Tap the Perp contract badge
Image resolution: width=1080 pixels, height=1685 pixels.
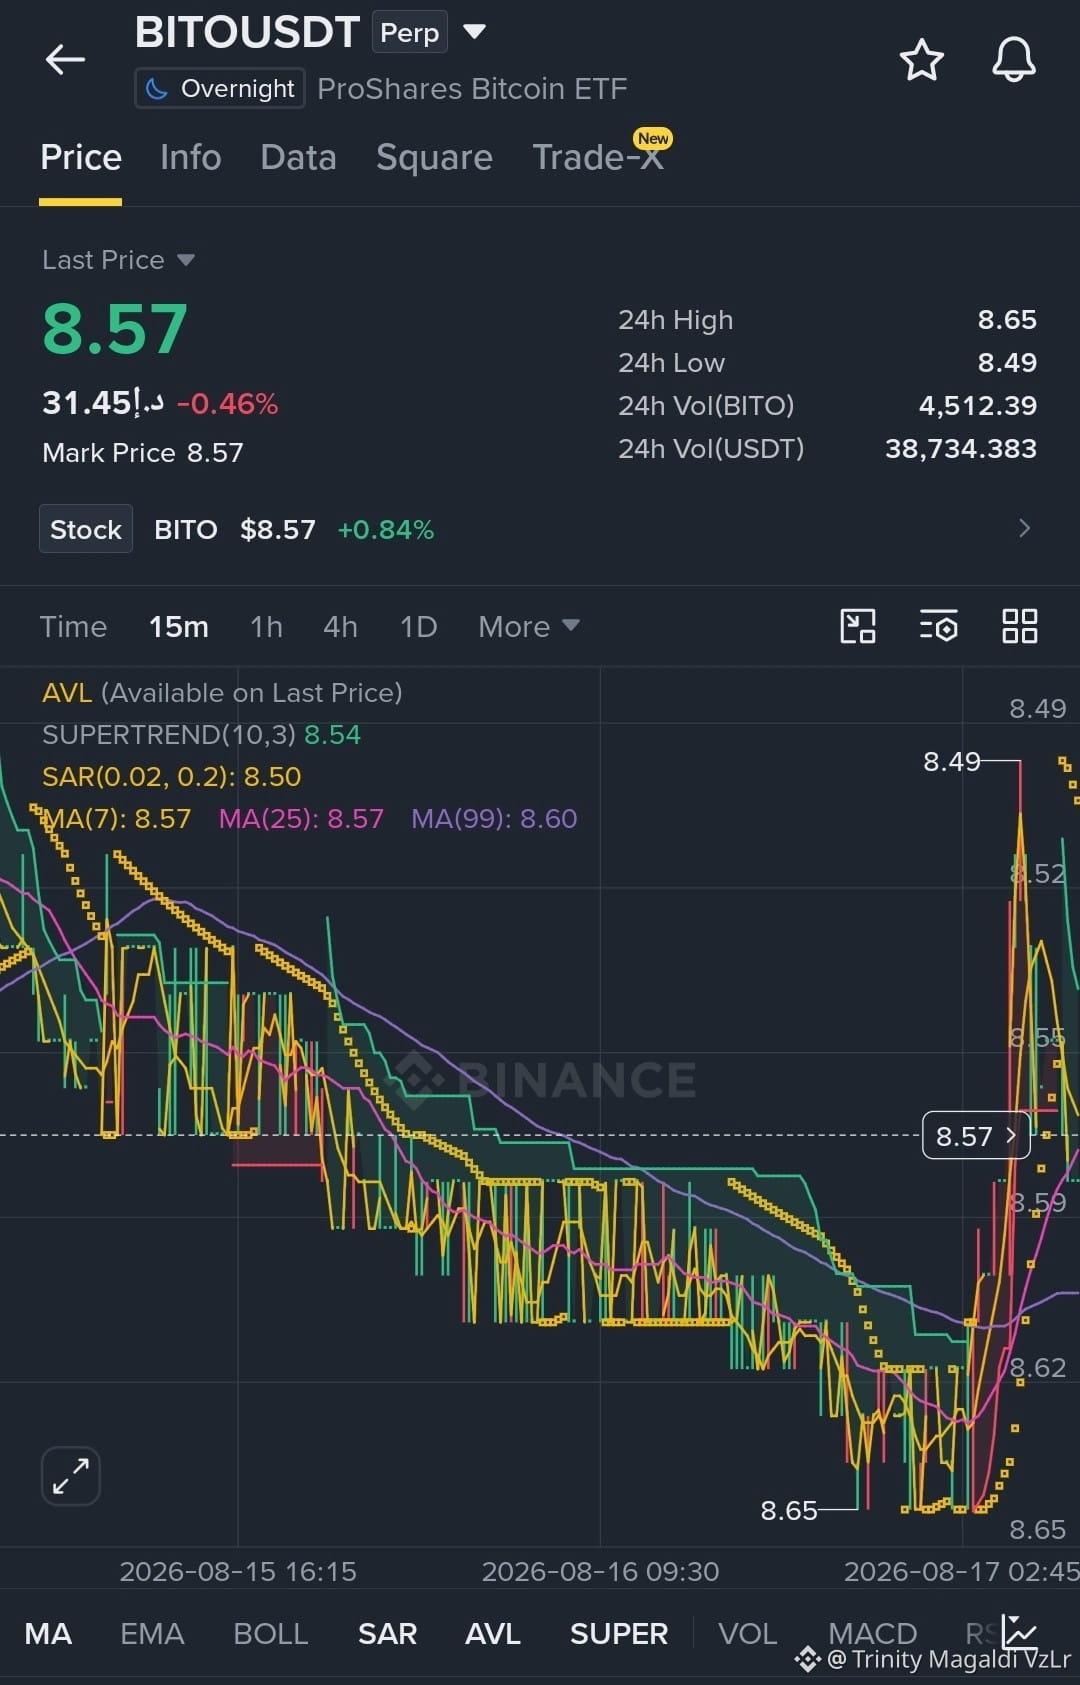[x=410, y=32]
